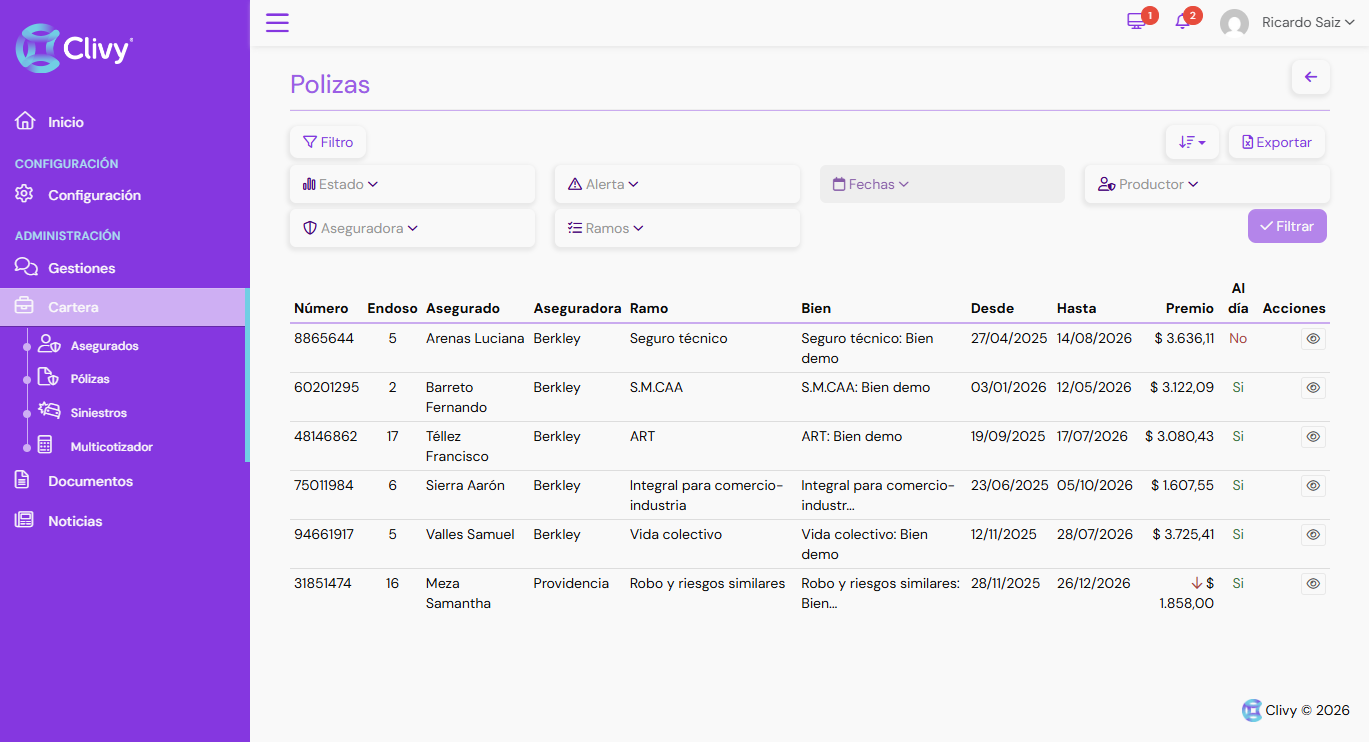This screenshot has height=742, width=1369.
Task: Open the bell alerts icon
Action: pyautogui.click(x=1182, y=22)
